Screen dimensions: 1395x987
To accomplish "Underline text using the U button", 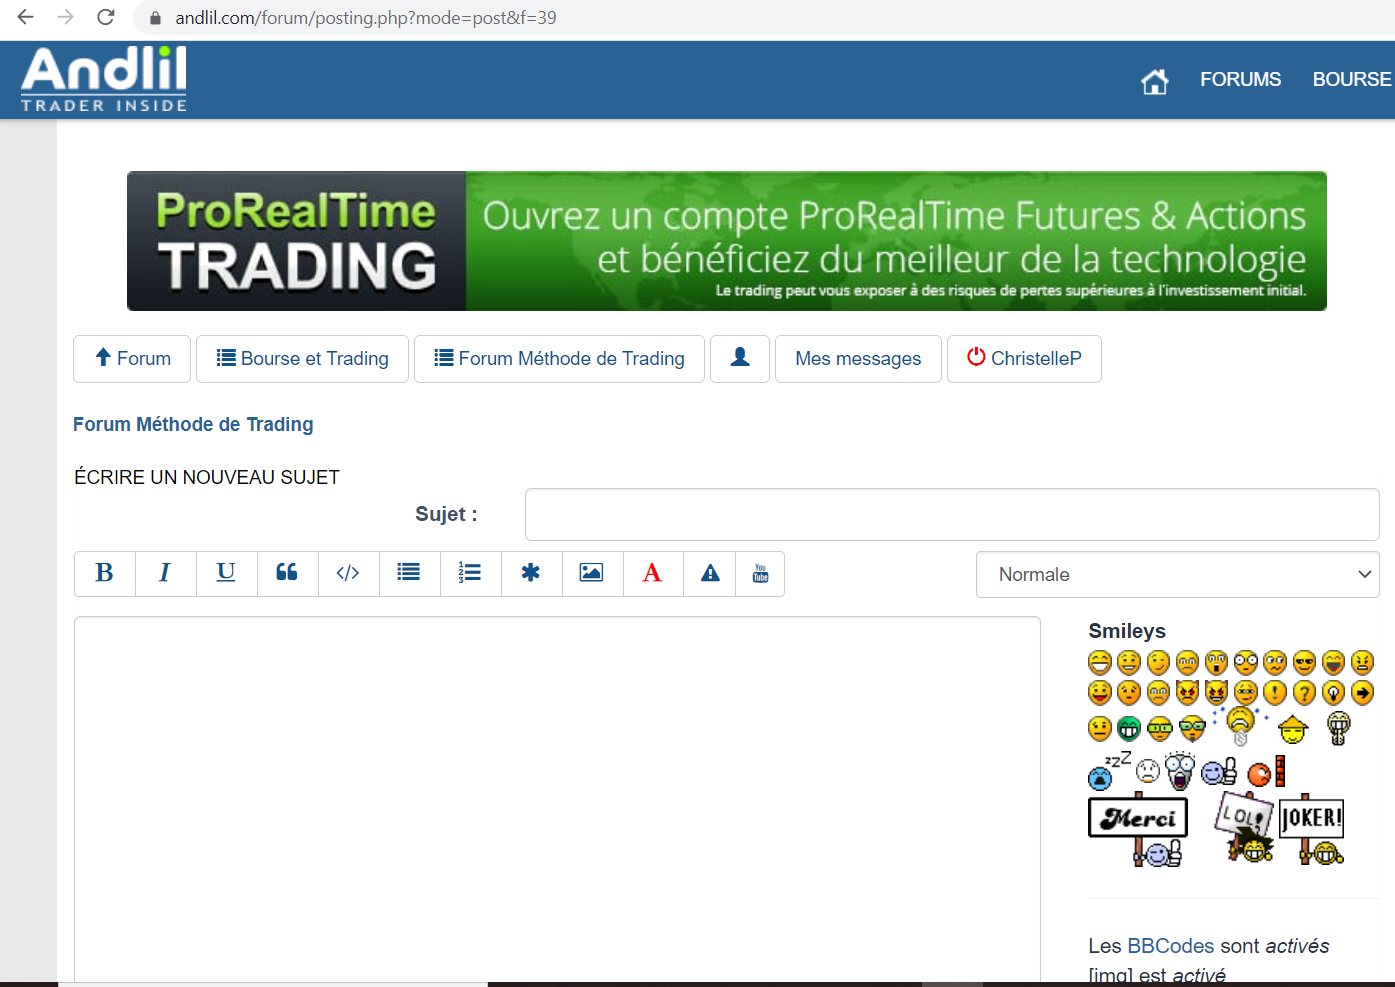I will (227, 574).
